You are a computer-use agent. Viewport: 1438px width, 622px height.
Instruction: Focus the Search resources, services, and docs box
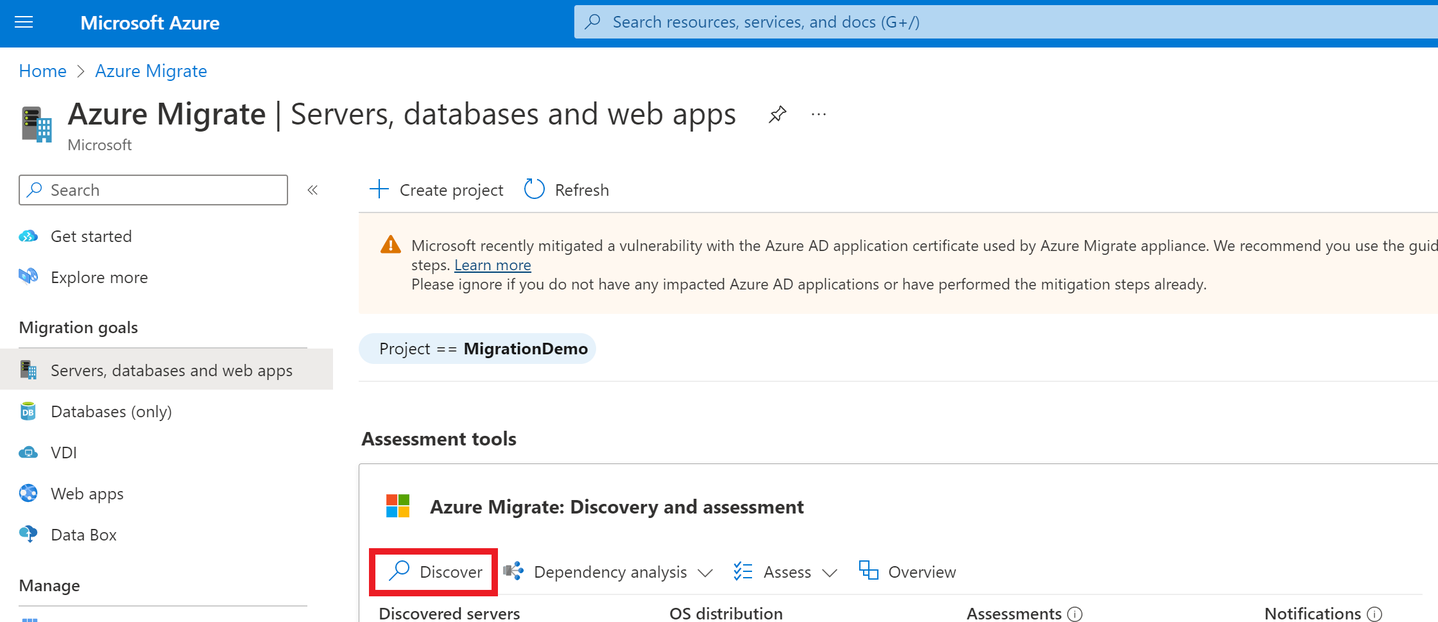click(1005, 22)
